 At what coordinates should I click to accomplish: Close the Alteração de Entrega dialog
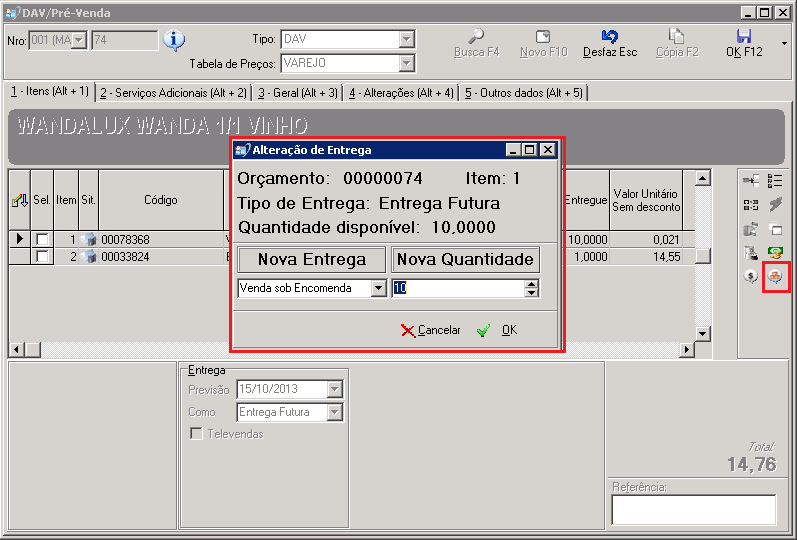pos(547,150)
